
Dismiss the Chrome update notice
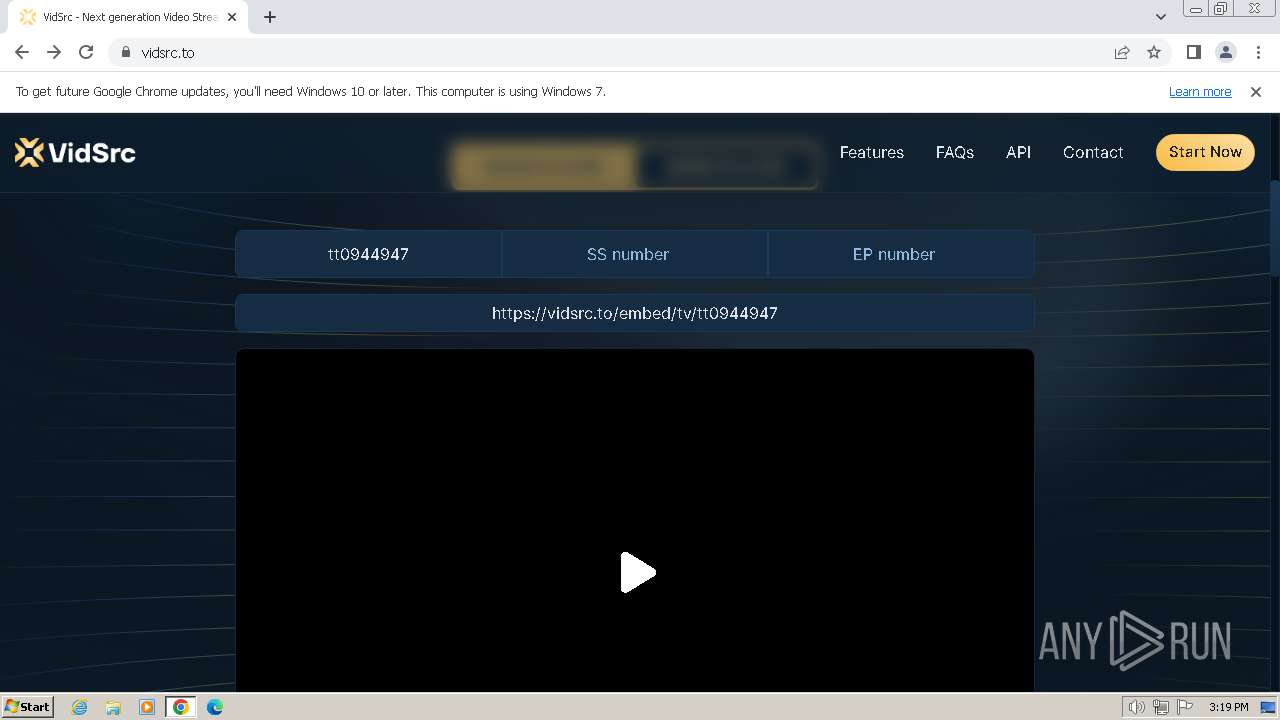click(1256, 92)
